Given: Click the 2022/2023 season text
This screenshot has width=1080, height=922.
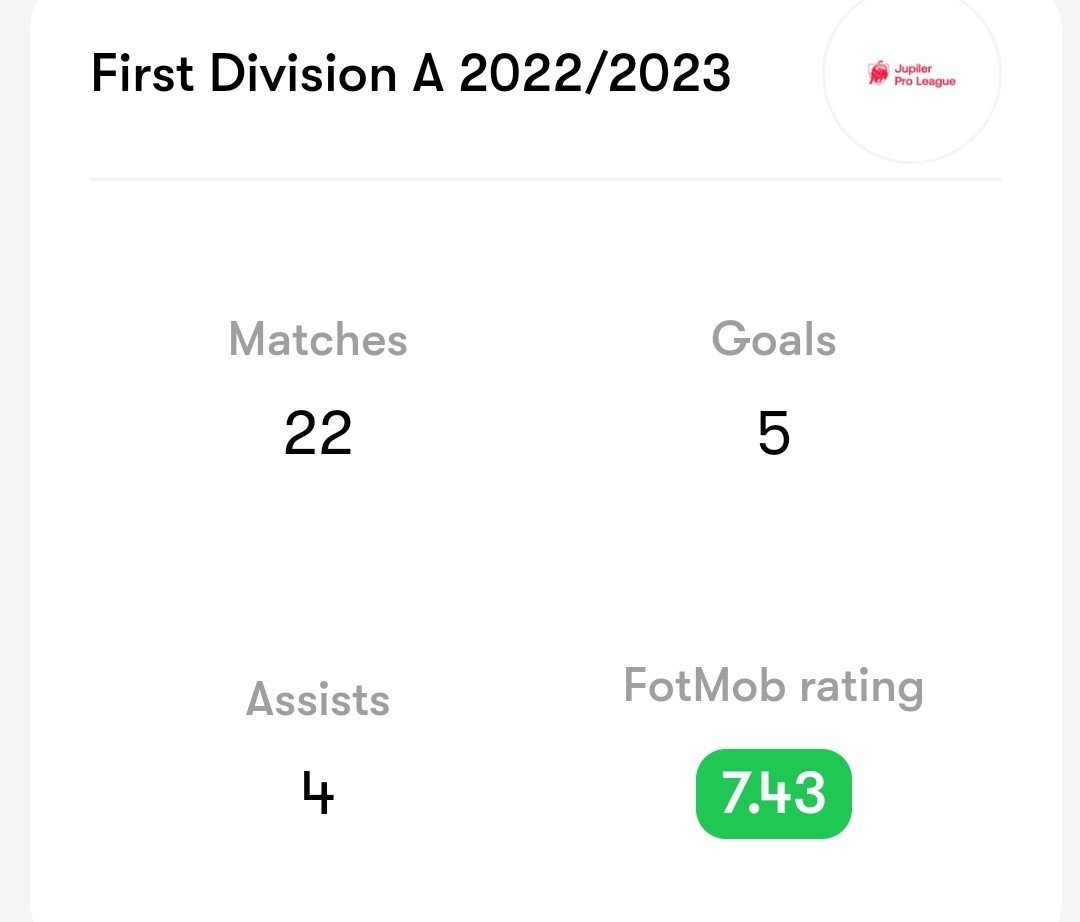Looking at the screenshot, I should pyautogui.click(x=594, y=73).
